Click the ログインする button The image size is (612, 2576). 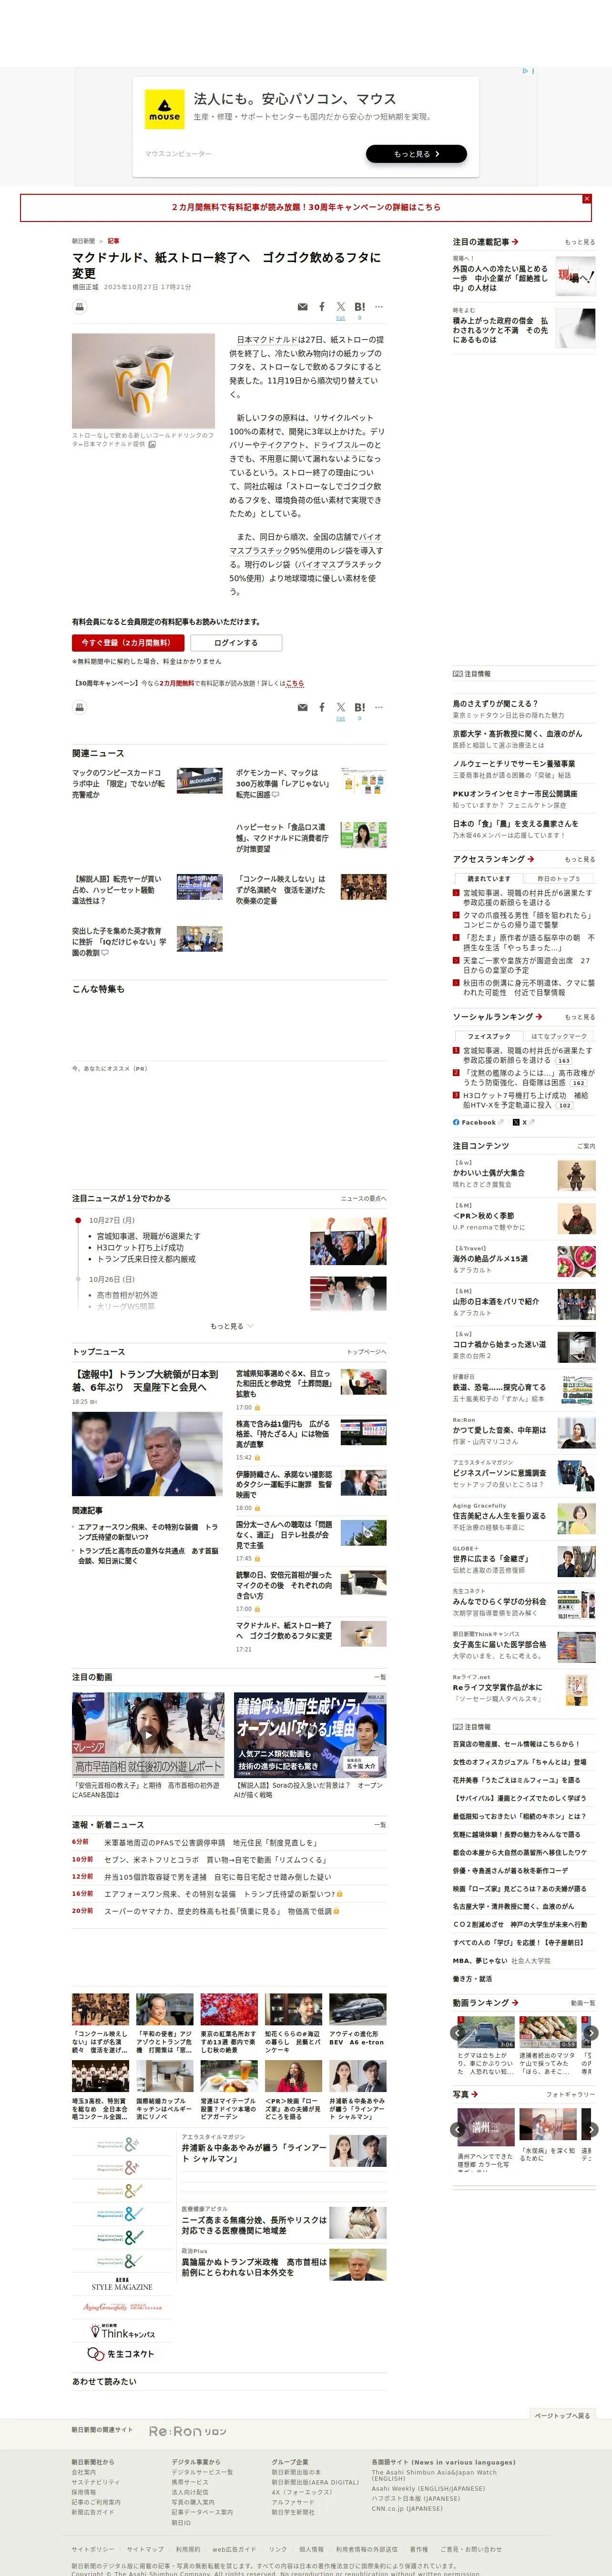[x=236, y=643]
